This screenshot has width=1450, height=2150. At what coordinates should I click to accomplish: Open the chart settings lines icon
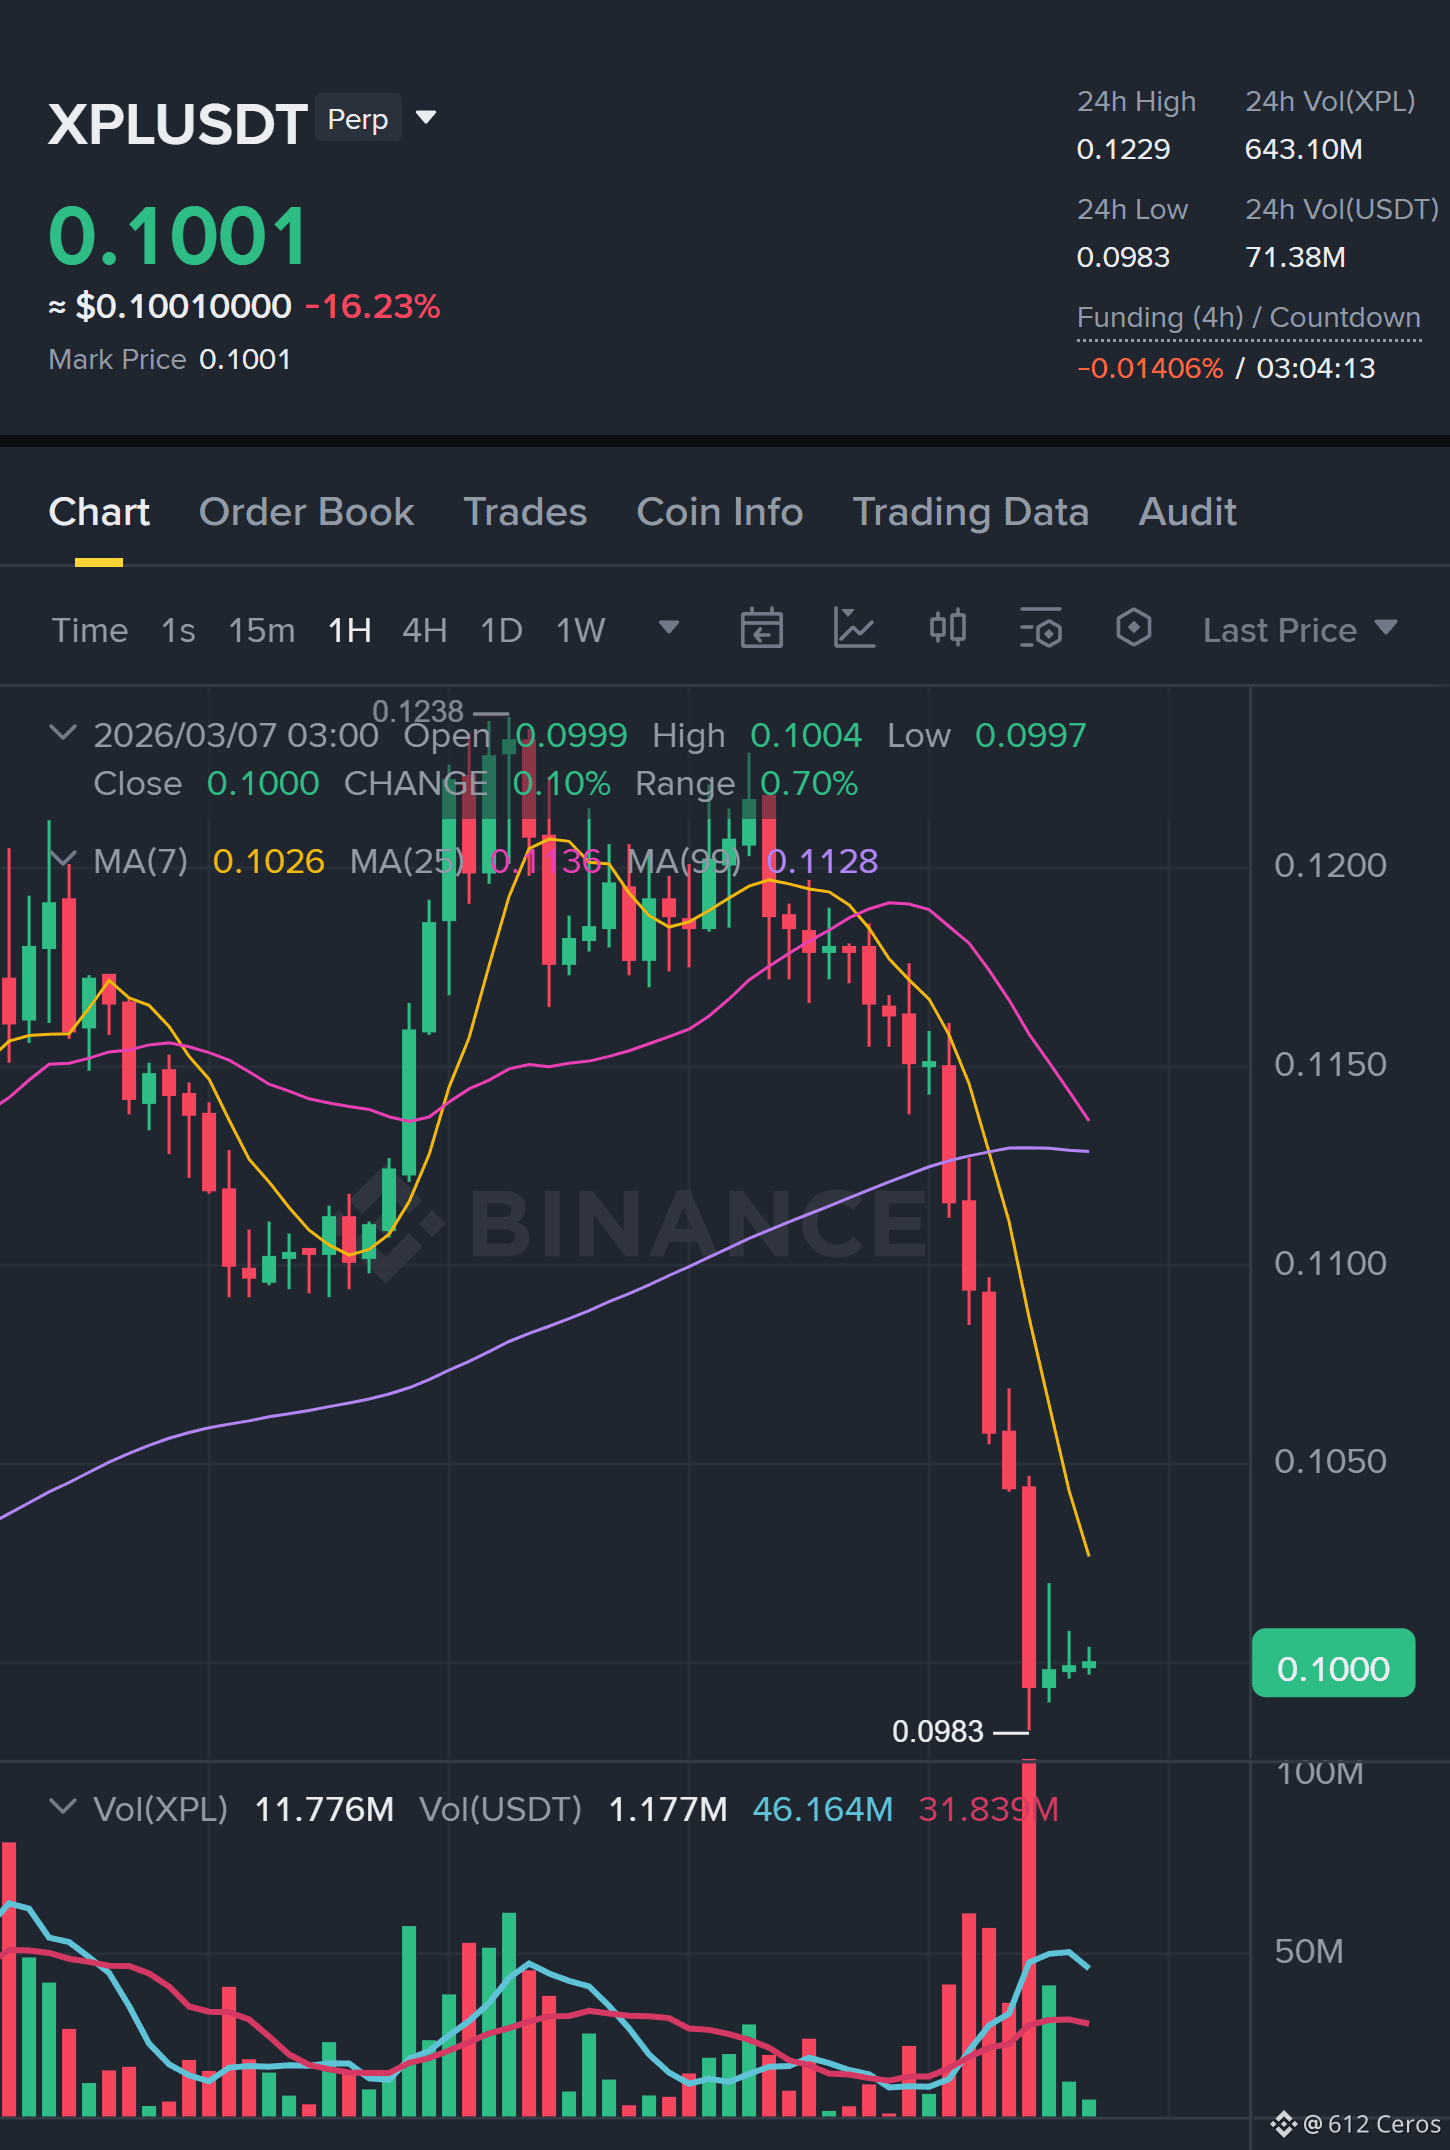(1041, 629)
